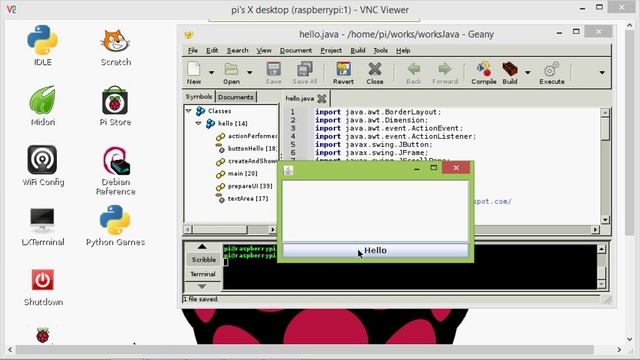Viewport: 640px width, 360px height.
Task: Revert the file using Revert icon
Action: [343, 73]
